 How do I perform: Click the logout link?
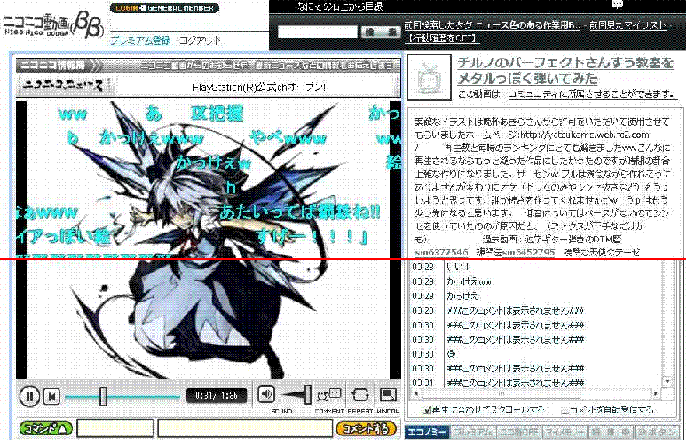[x=200, y=41]
